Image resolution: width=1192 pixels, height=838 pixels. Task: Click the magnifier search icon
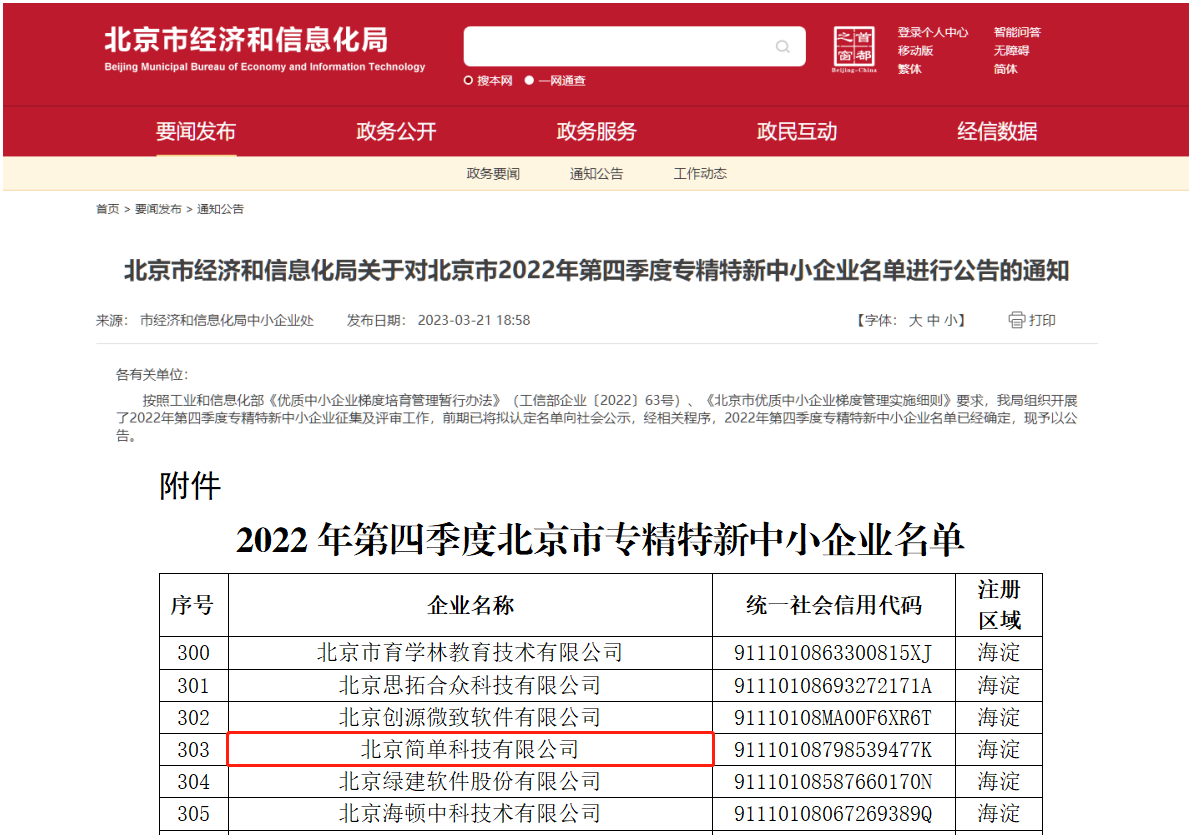click(783, 47)
